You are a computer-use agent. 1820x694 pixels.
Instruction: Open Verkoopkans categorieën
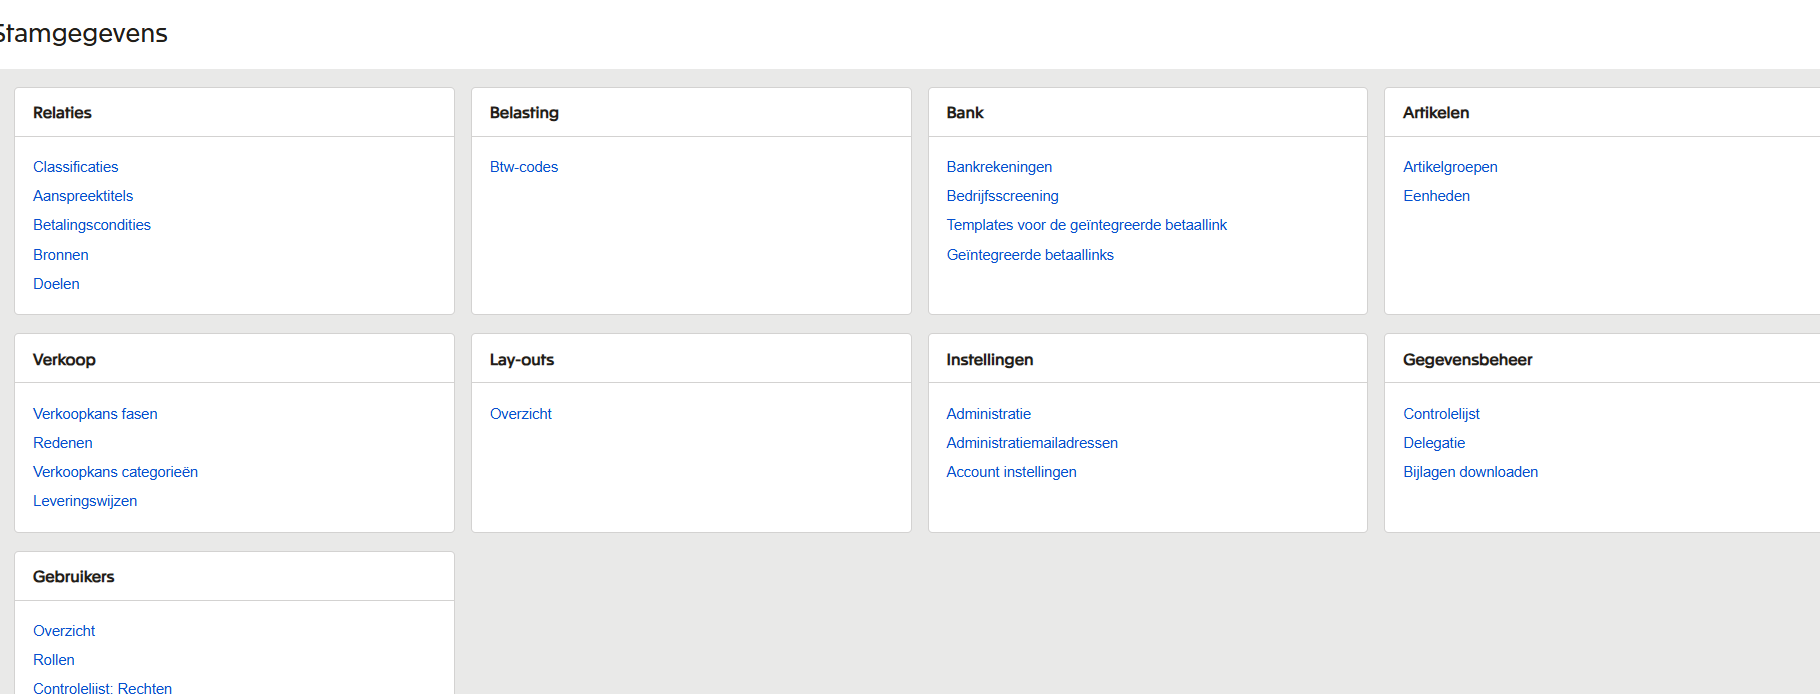pos(115,472)
